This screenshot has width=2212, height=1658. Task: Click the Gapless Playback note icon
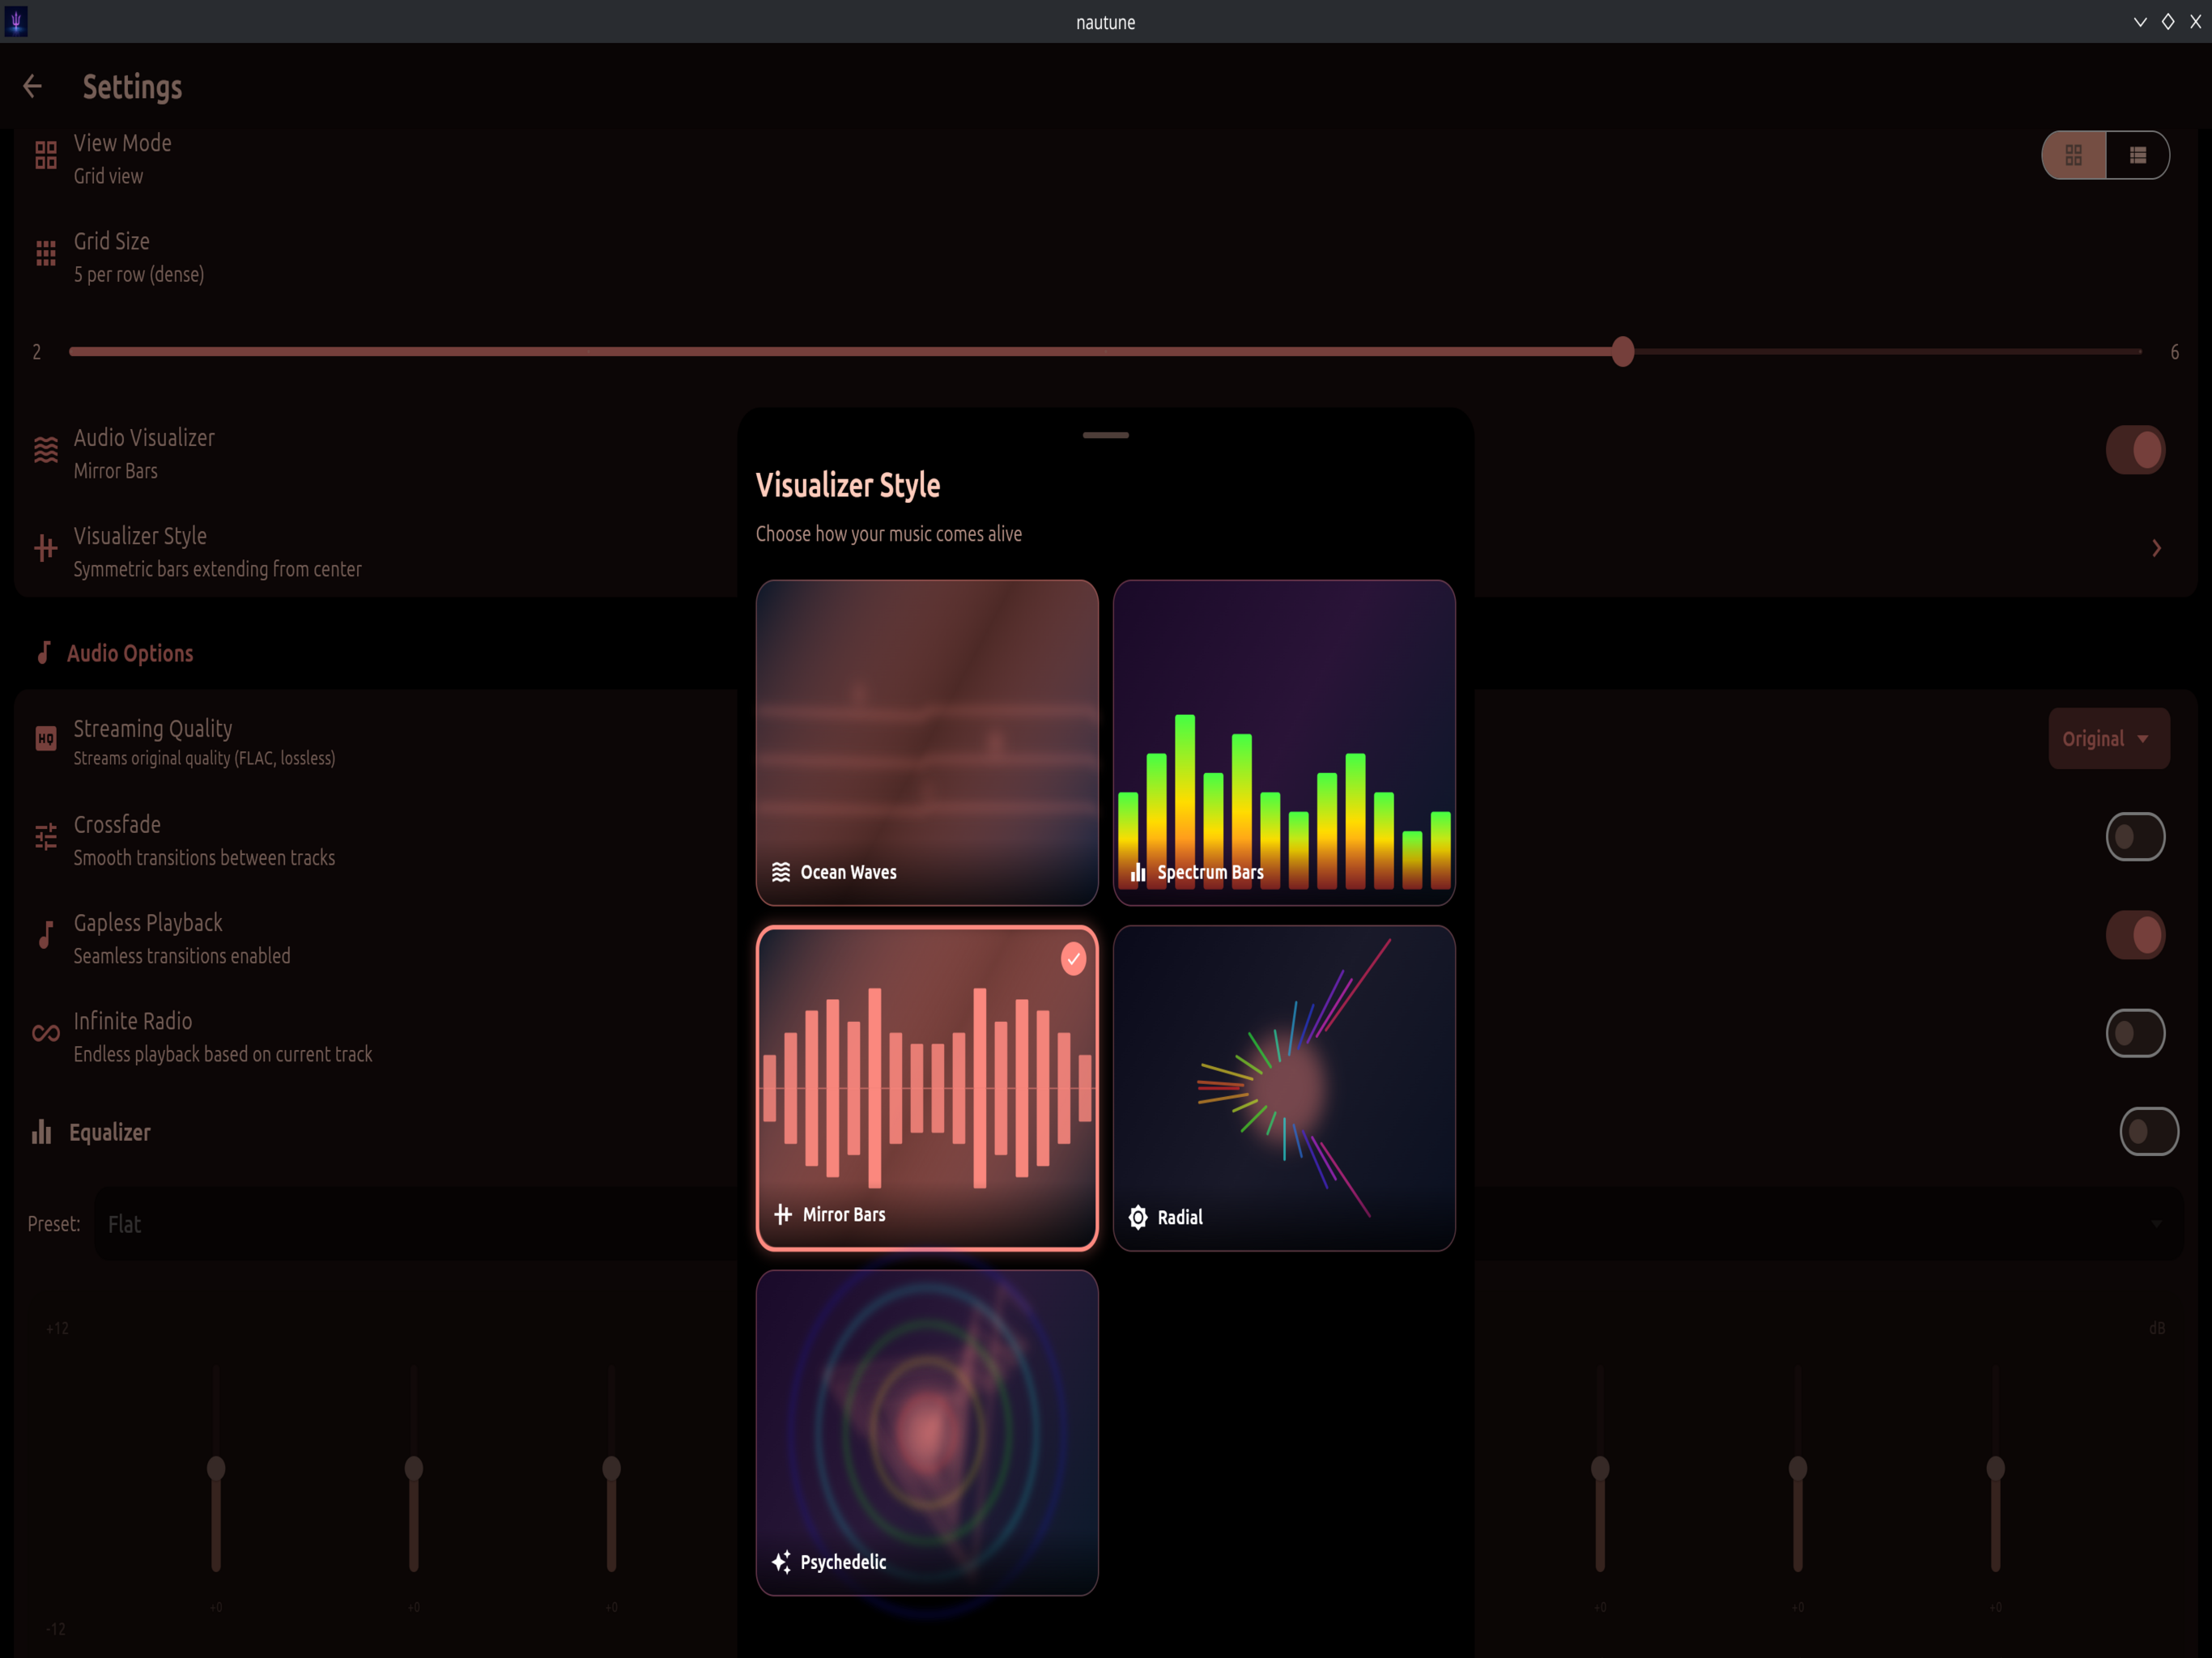pos(46,935)
